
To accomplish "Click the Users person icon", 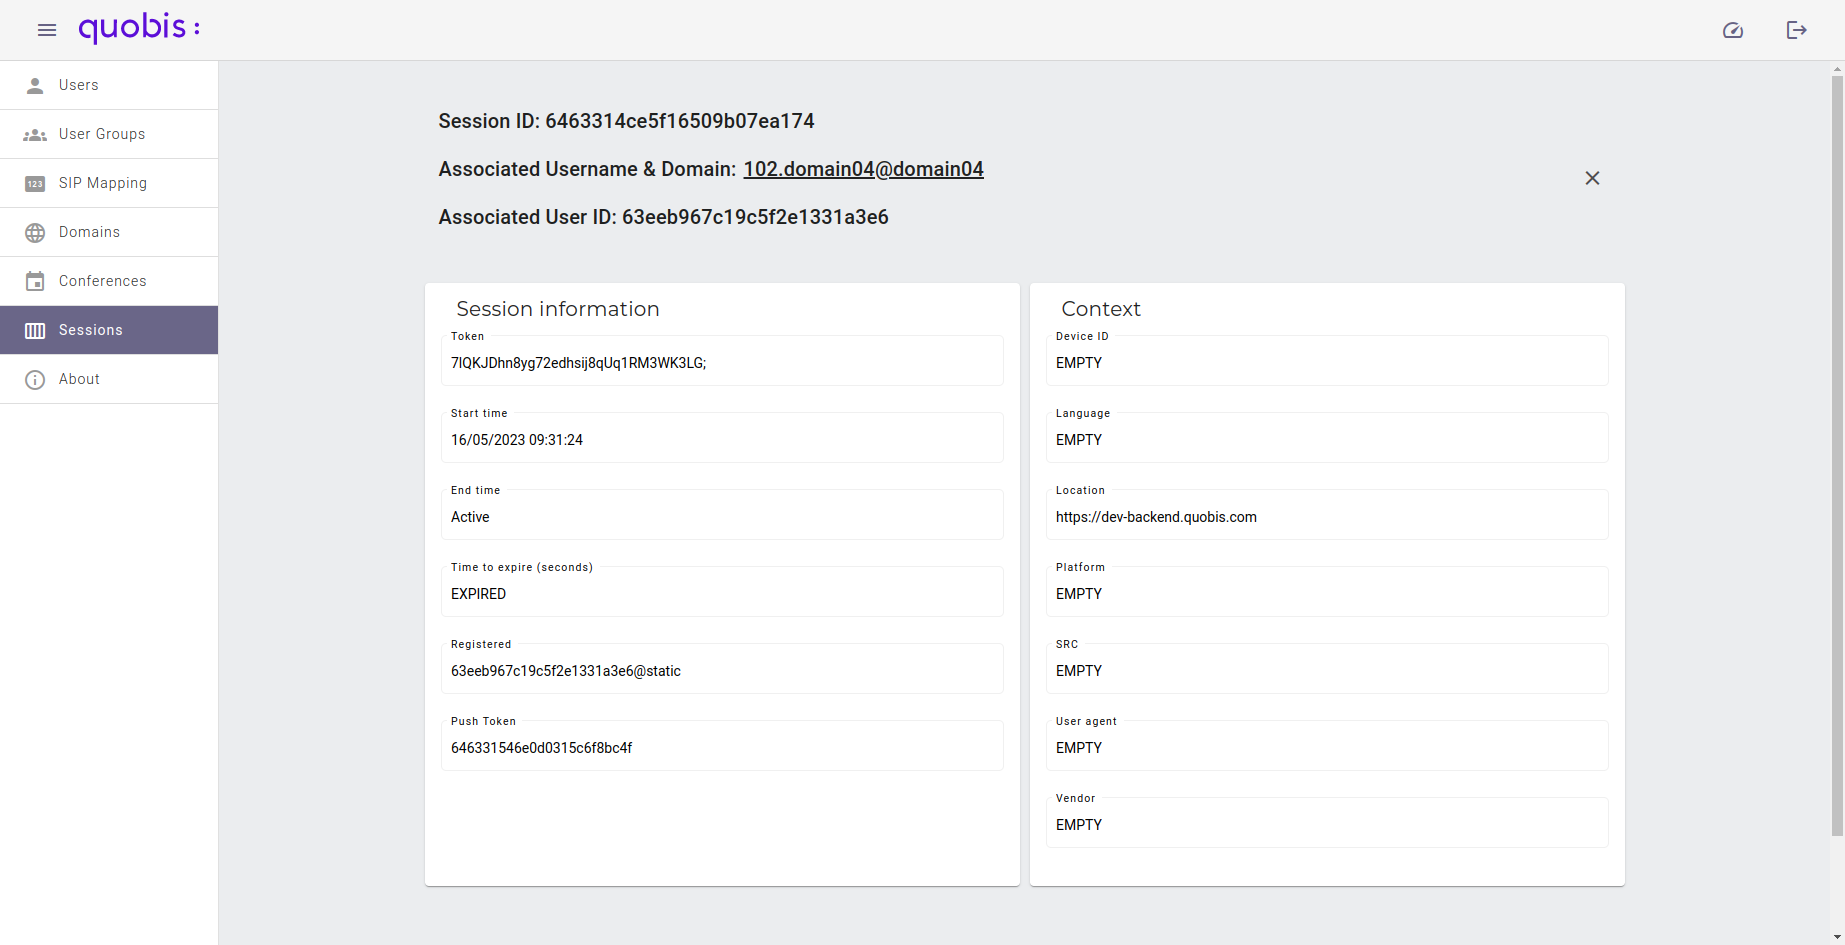I will [35, 85].
